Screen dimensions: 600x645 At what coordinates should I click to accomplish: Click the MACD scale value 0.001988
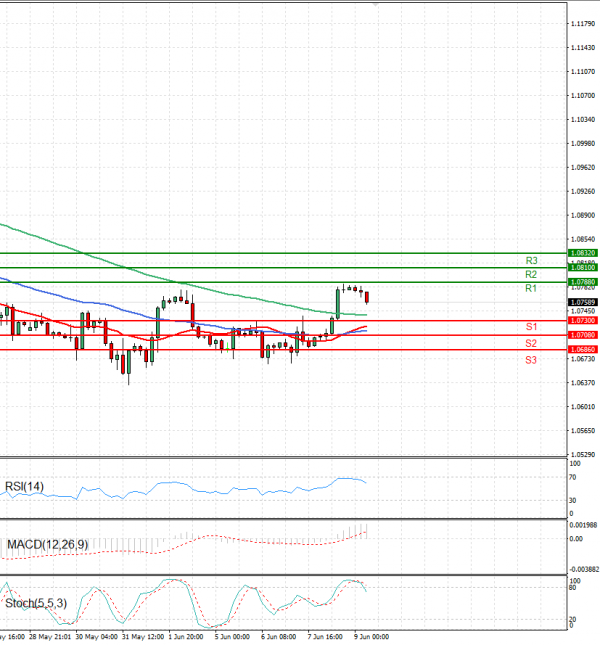point(583,525)
